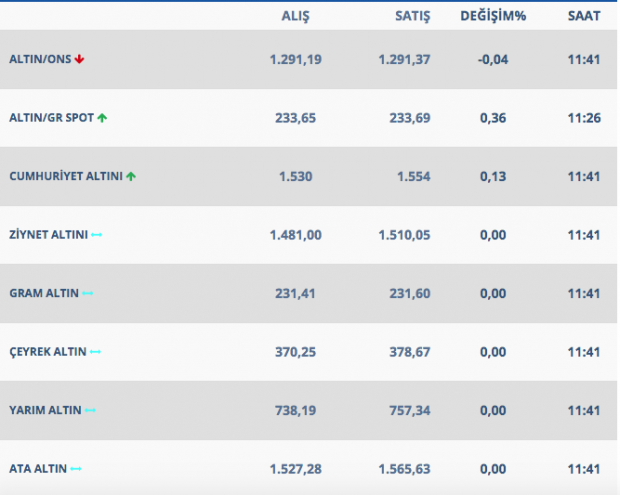Open the CUMHURİYET ALTINI link
This screenshot has width=620, height=495.
[66, 176]
